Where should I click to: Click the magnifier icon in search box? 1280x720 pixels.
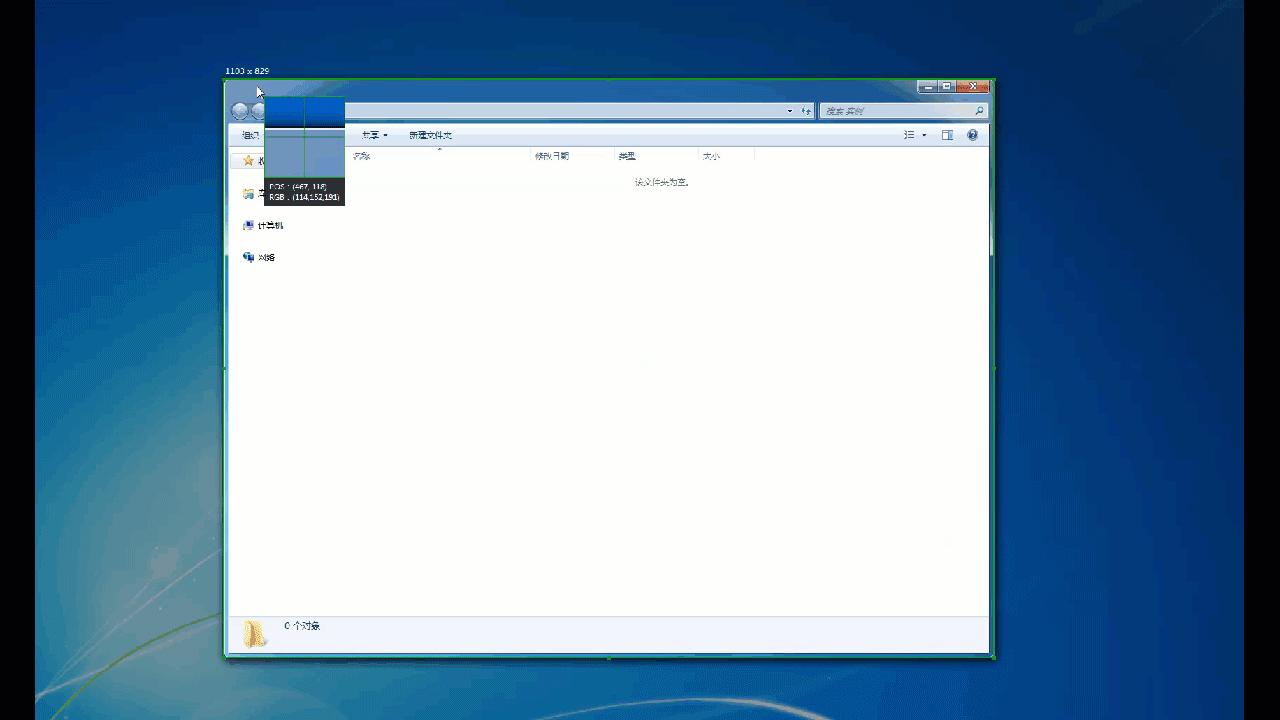pos(979,111)
